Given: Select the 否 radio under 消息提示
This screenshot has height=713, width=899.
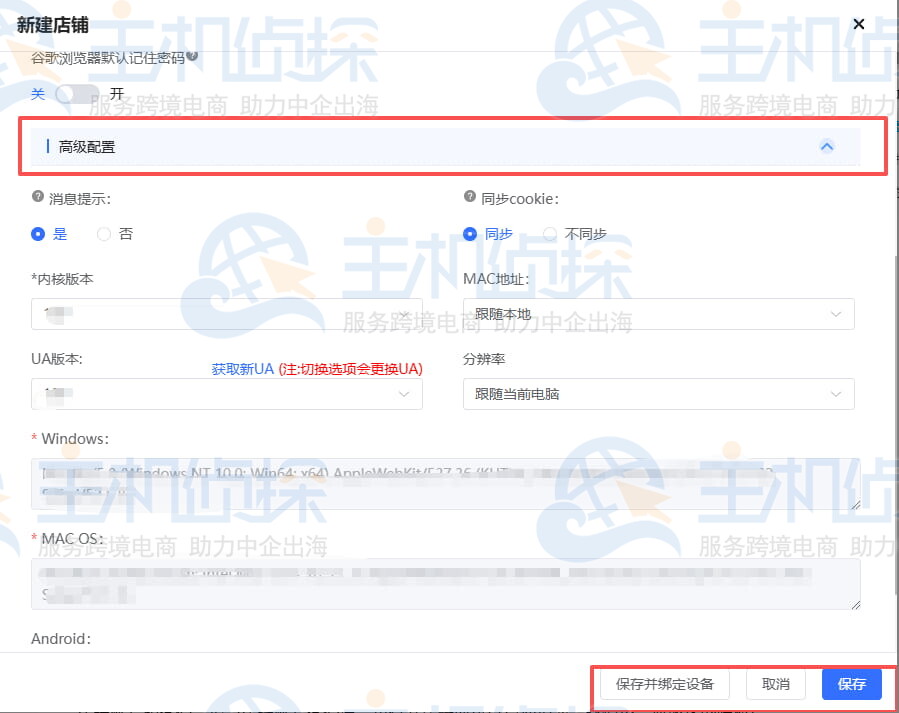Looking at the screenshot, I should [x=103, y=233].
